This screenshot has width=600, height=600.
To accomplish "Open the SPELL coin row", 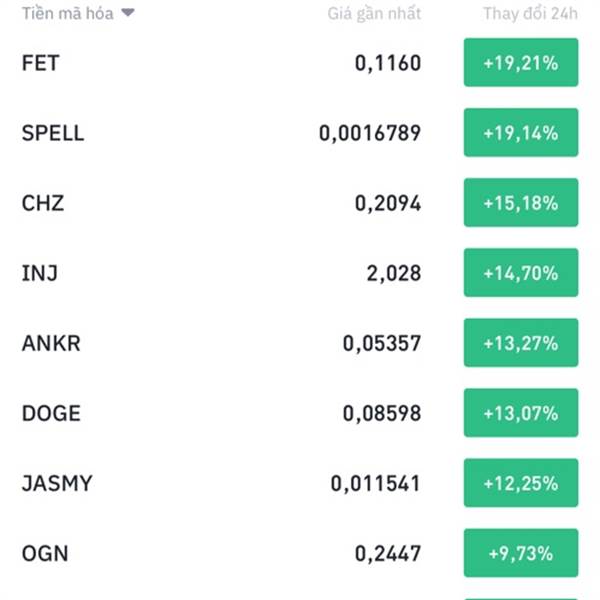I will coord(300,133).
